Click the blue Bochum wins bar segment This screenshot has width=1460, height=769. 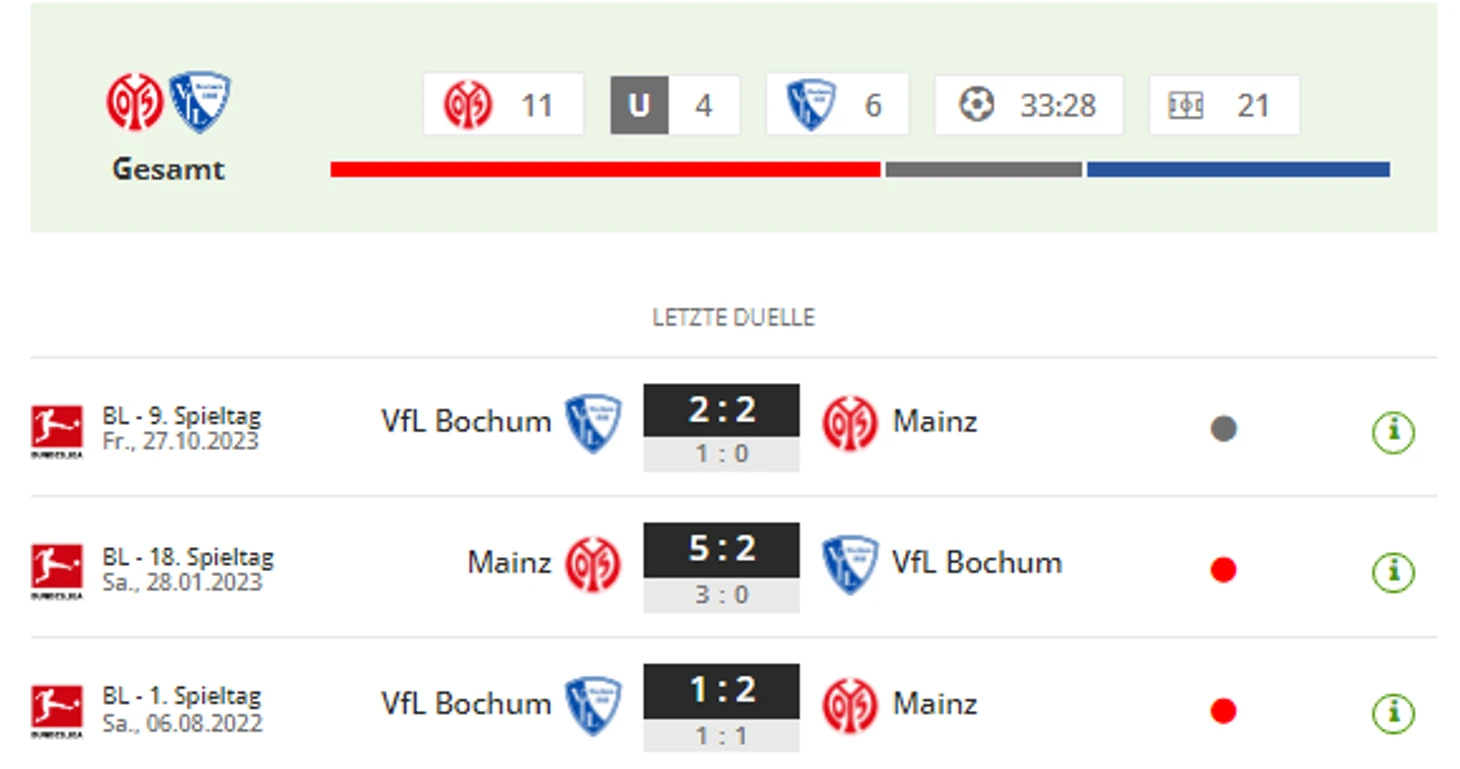[1238, 170]
